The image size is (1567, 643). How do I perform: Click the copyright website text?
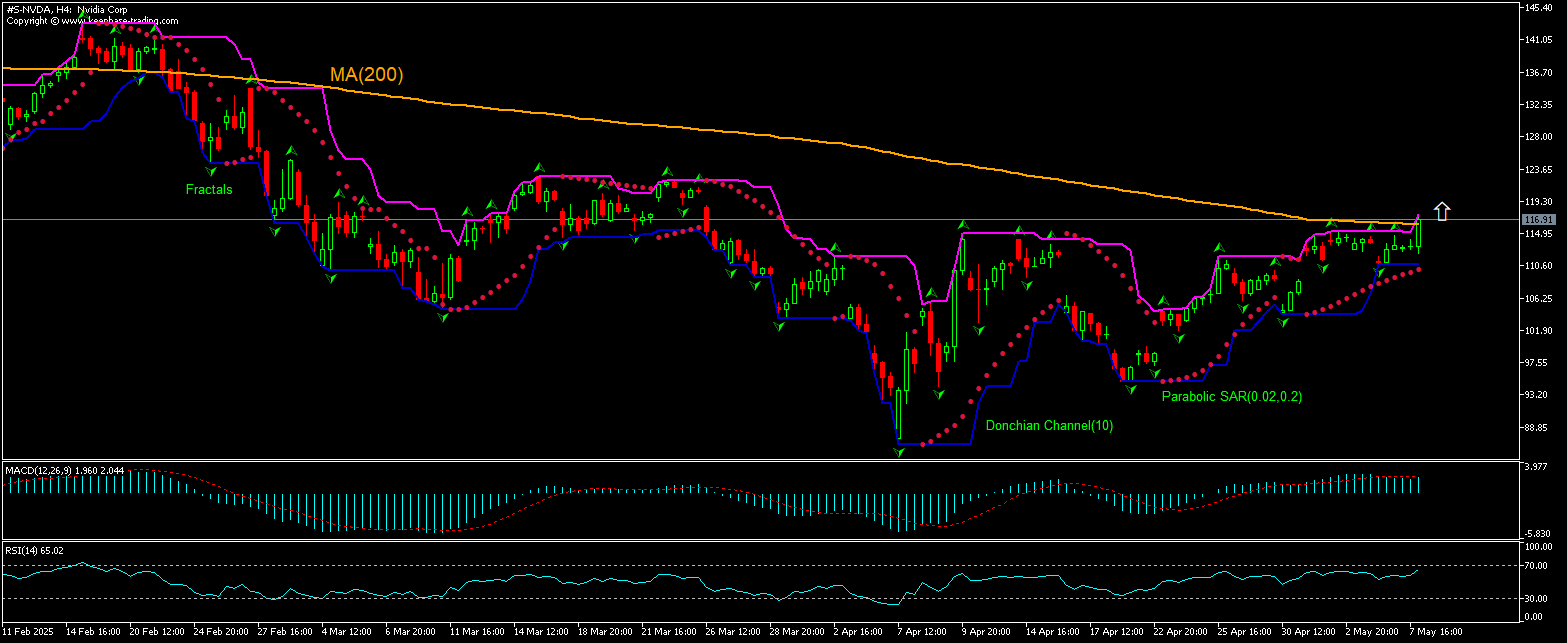(x=92, y=20)
